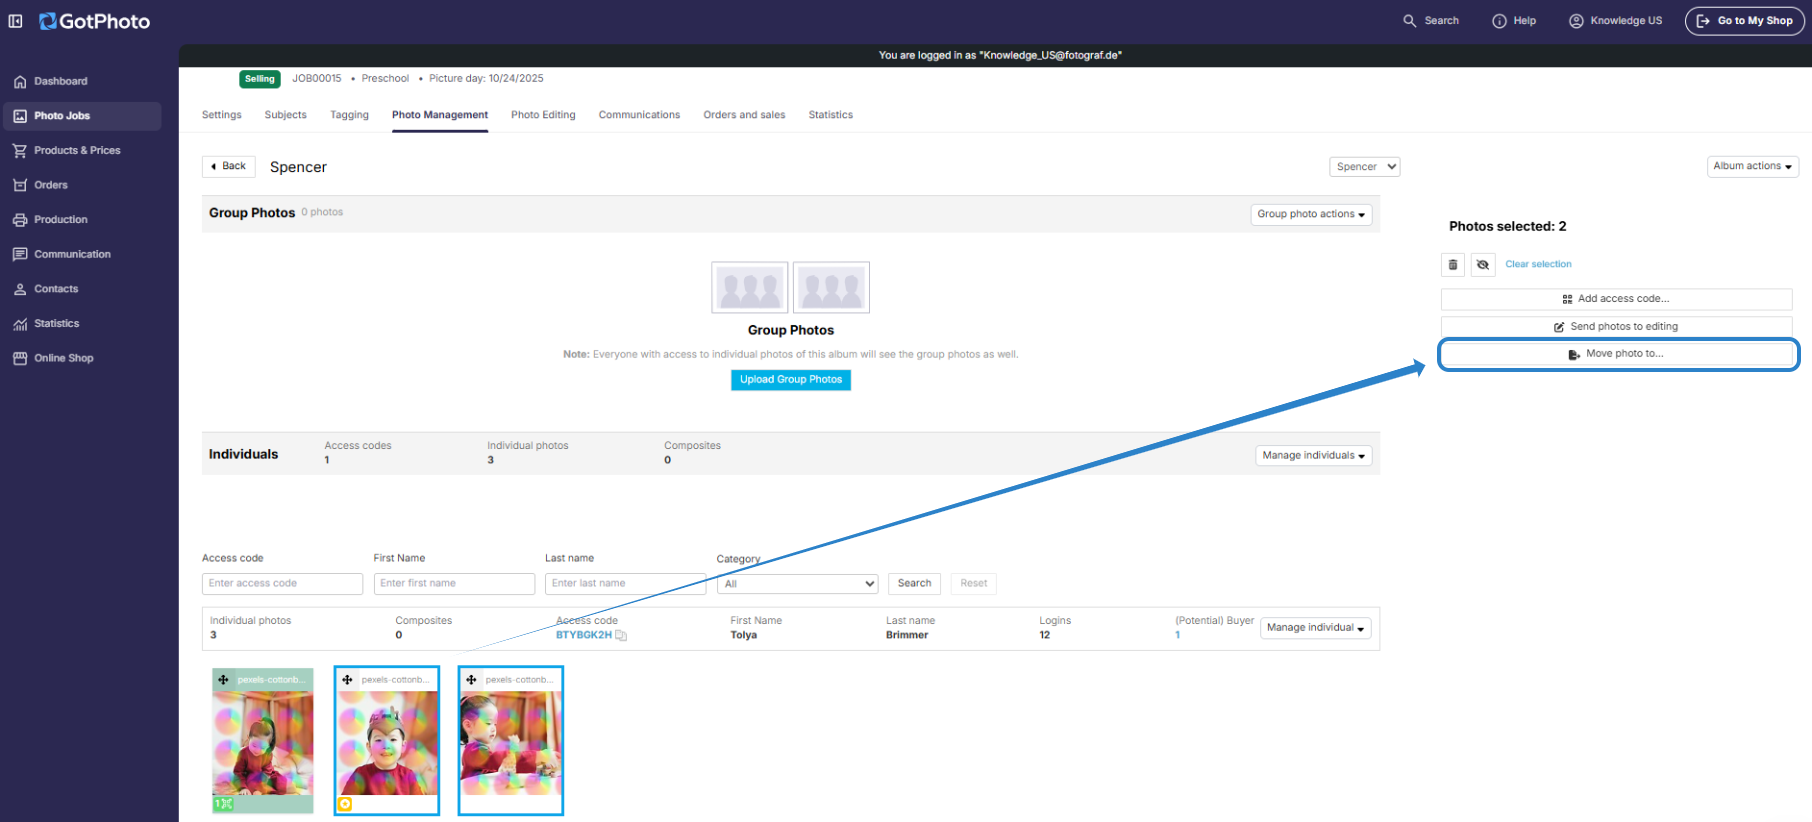
Task: Run the Search button for the individuals filter
Action: pos(914,584)
